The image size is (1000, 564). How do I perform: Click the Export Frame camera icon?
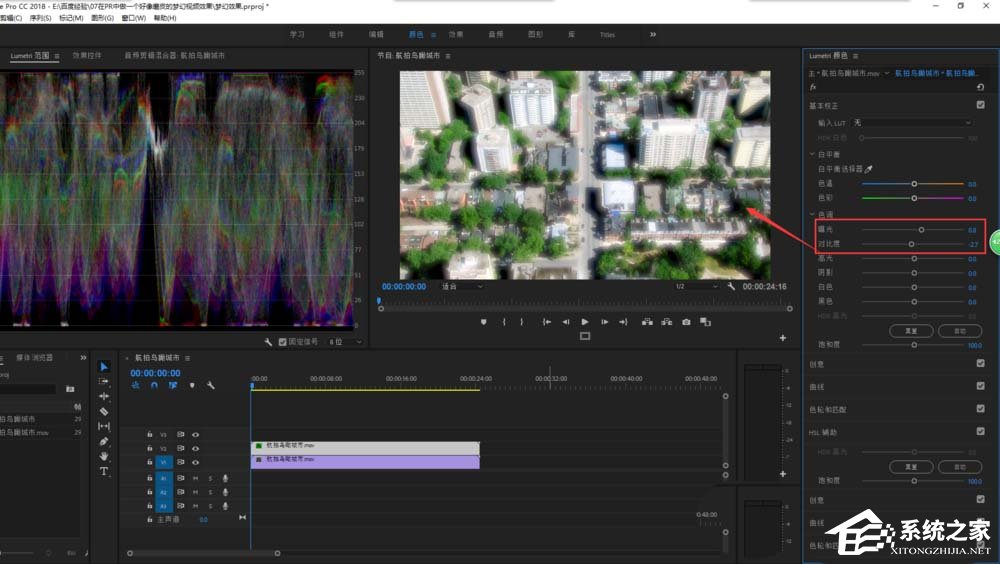point(686,322)
